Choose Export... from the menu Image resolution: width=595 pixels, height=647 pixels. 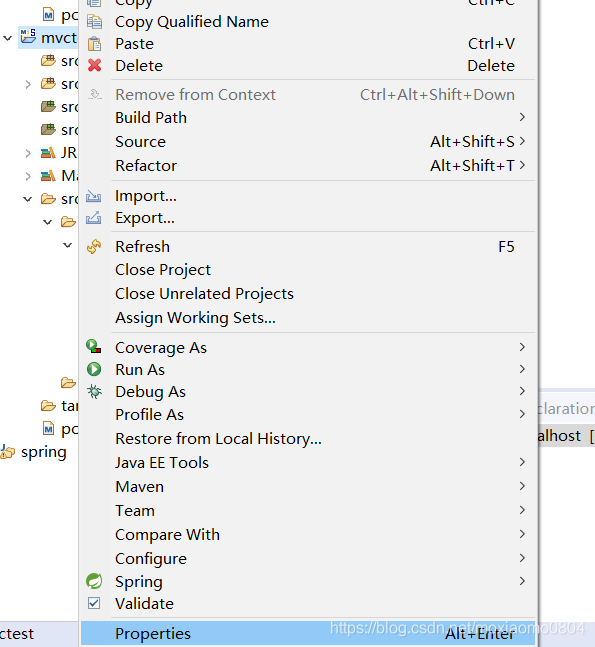coord(308,217)
